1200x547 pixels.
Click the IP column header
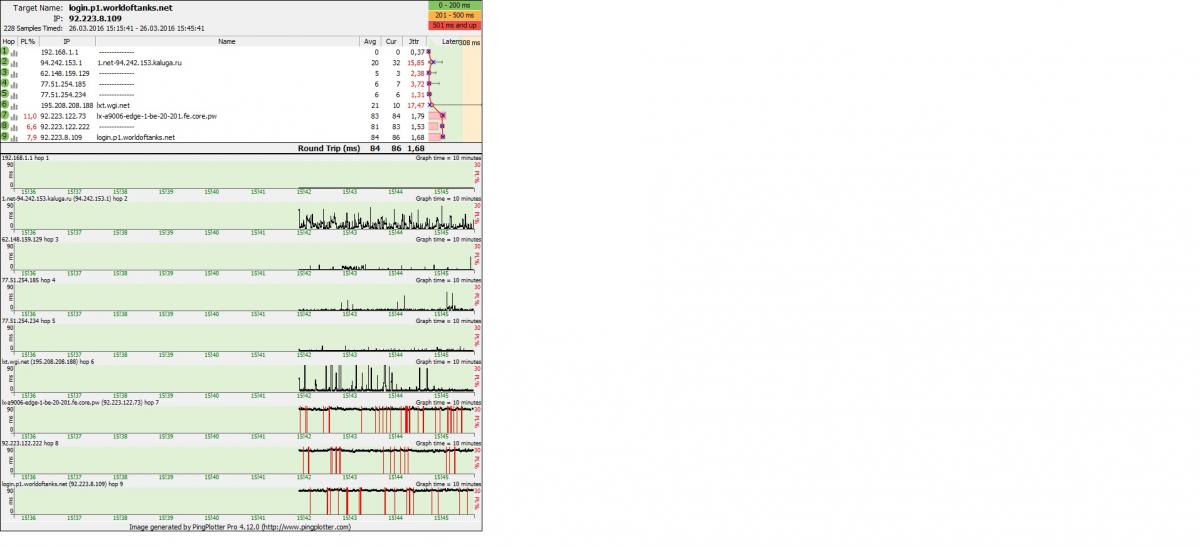(67, 42)
